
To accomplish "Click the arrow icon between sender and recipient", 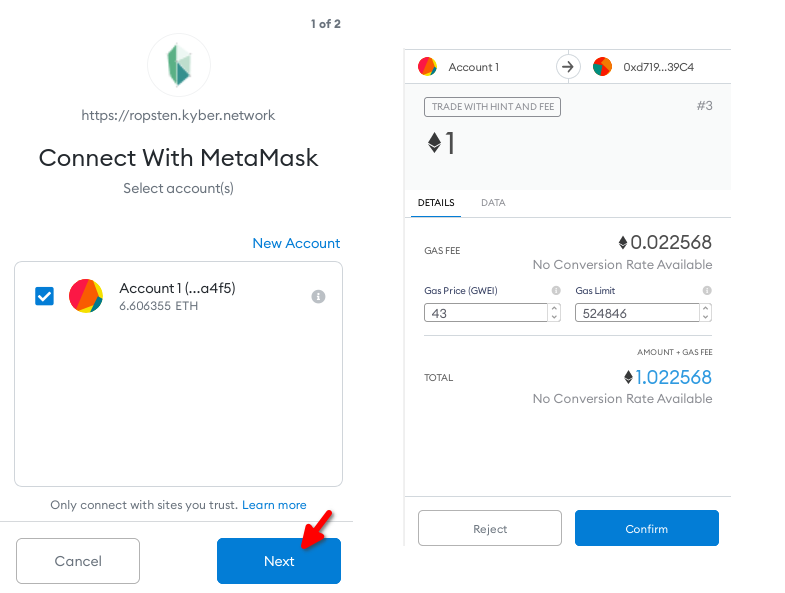I will [568, 67].
